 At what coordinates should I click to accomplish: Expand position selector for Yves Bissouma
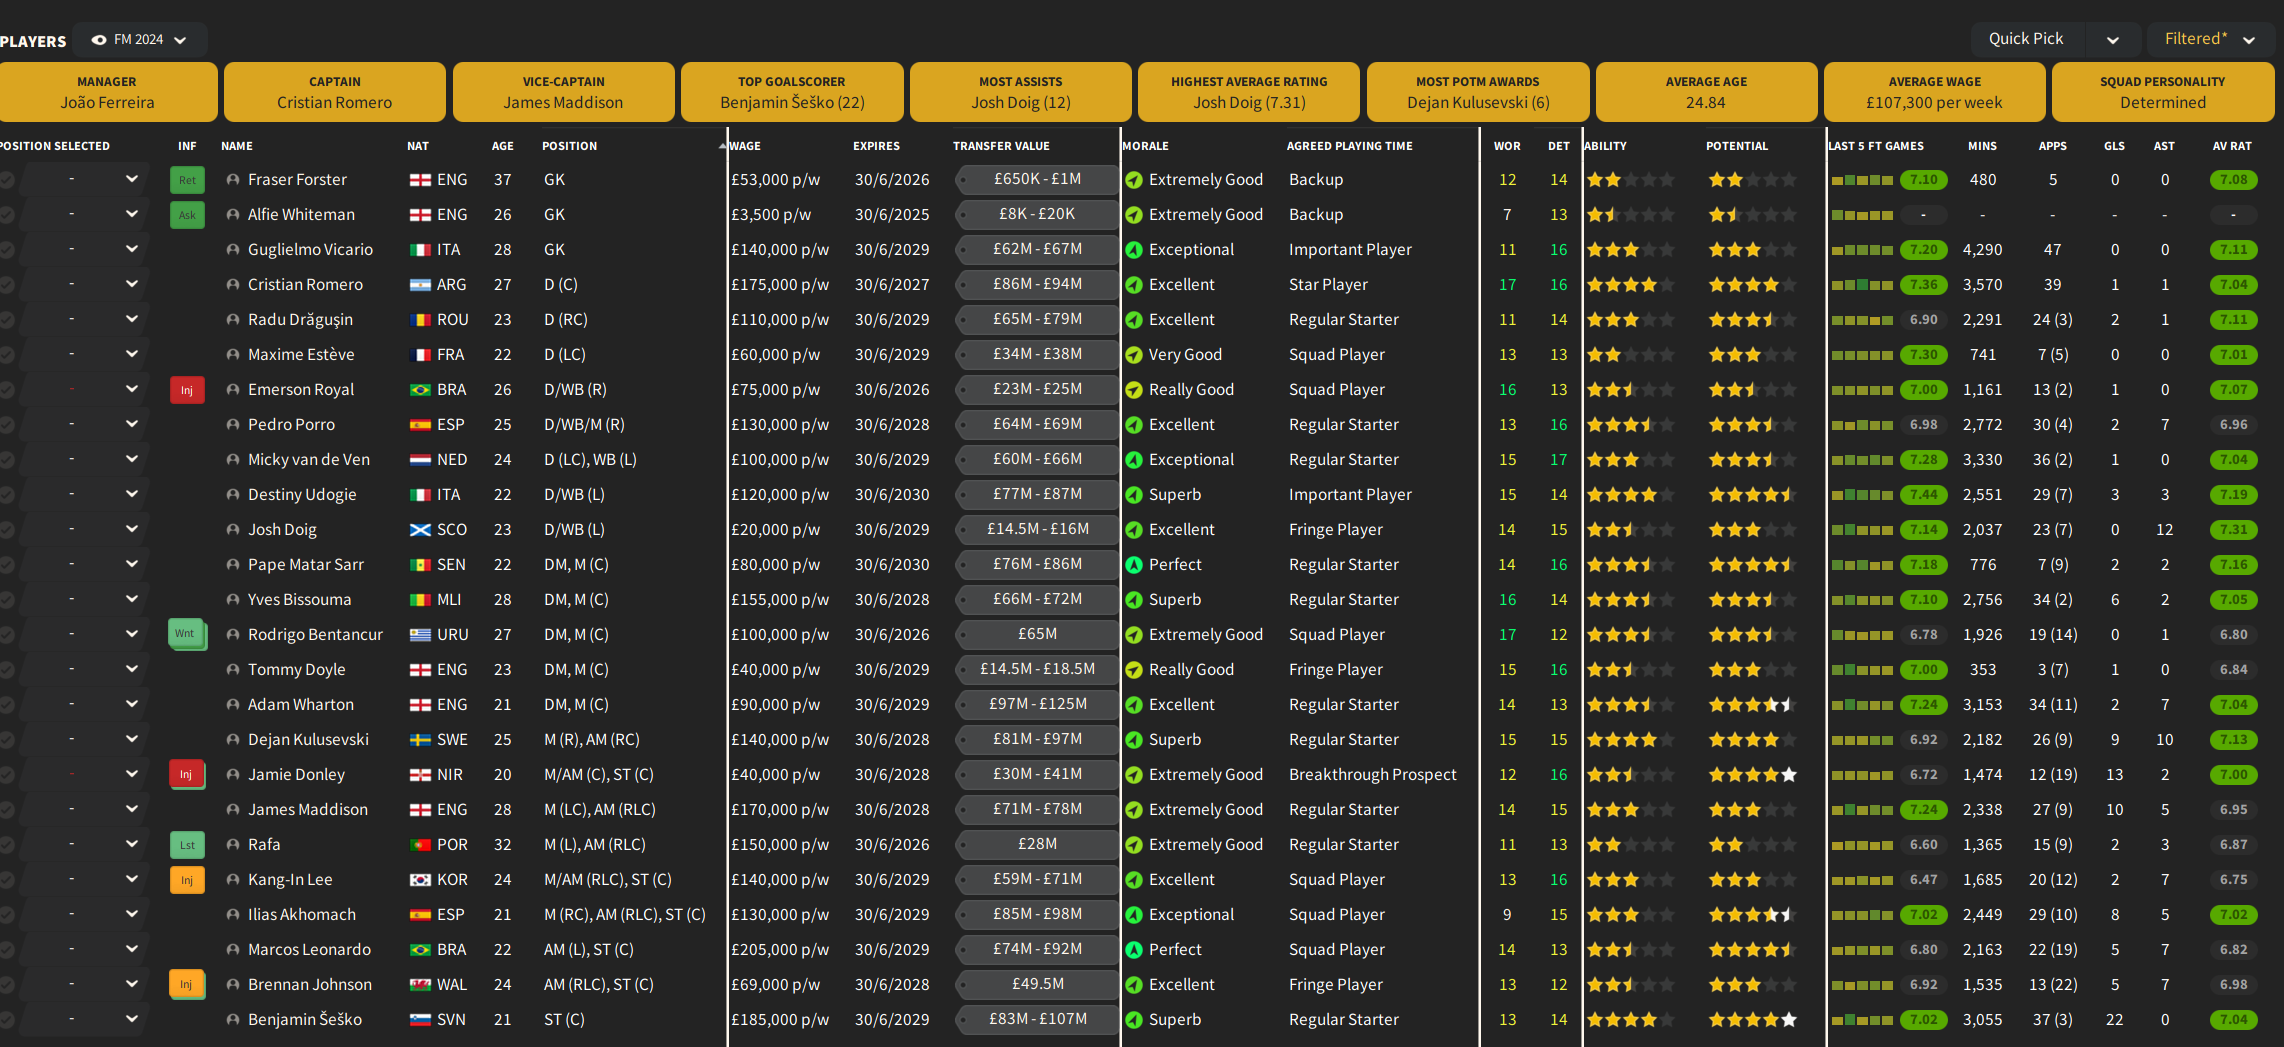(132, 600)
